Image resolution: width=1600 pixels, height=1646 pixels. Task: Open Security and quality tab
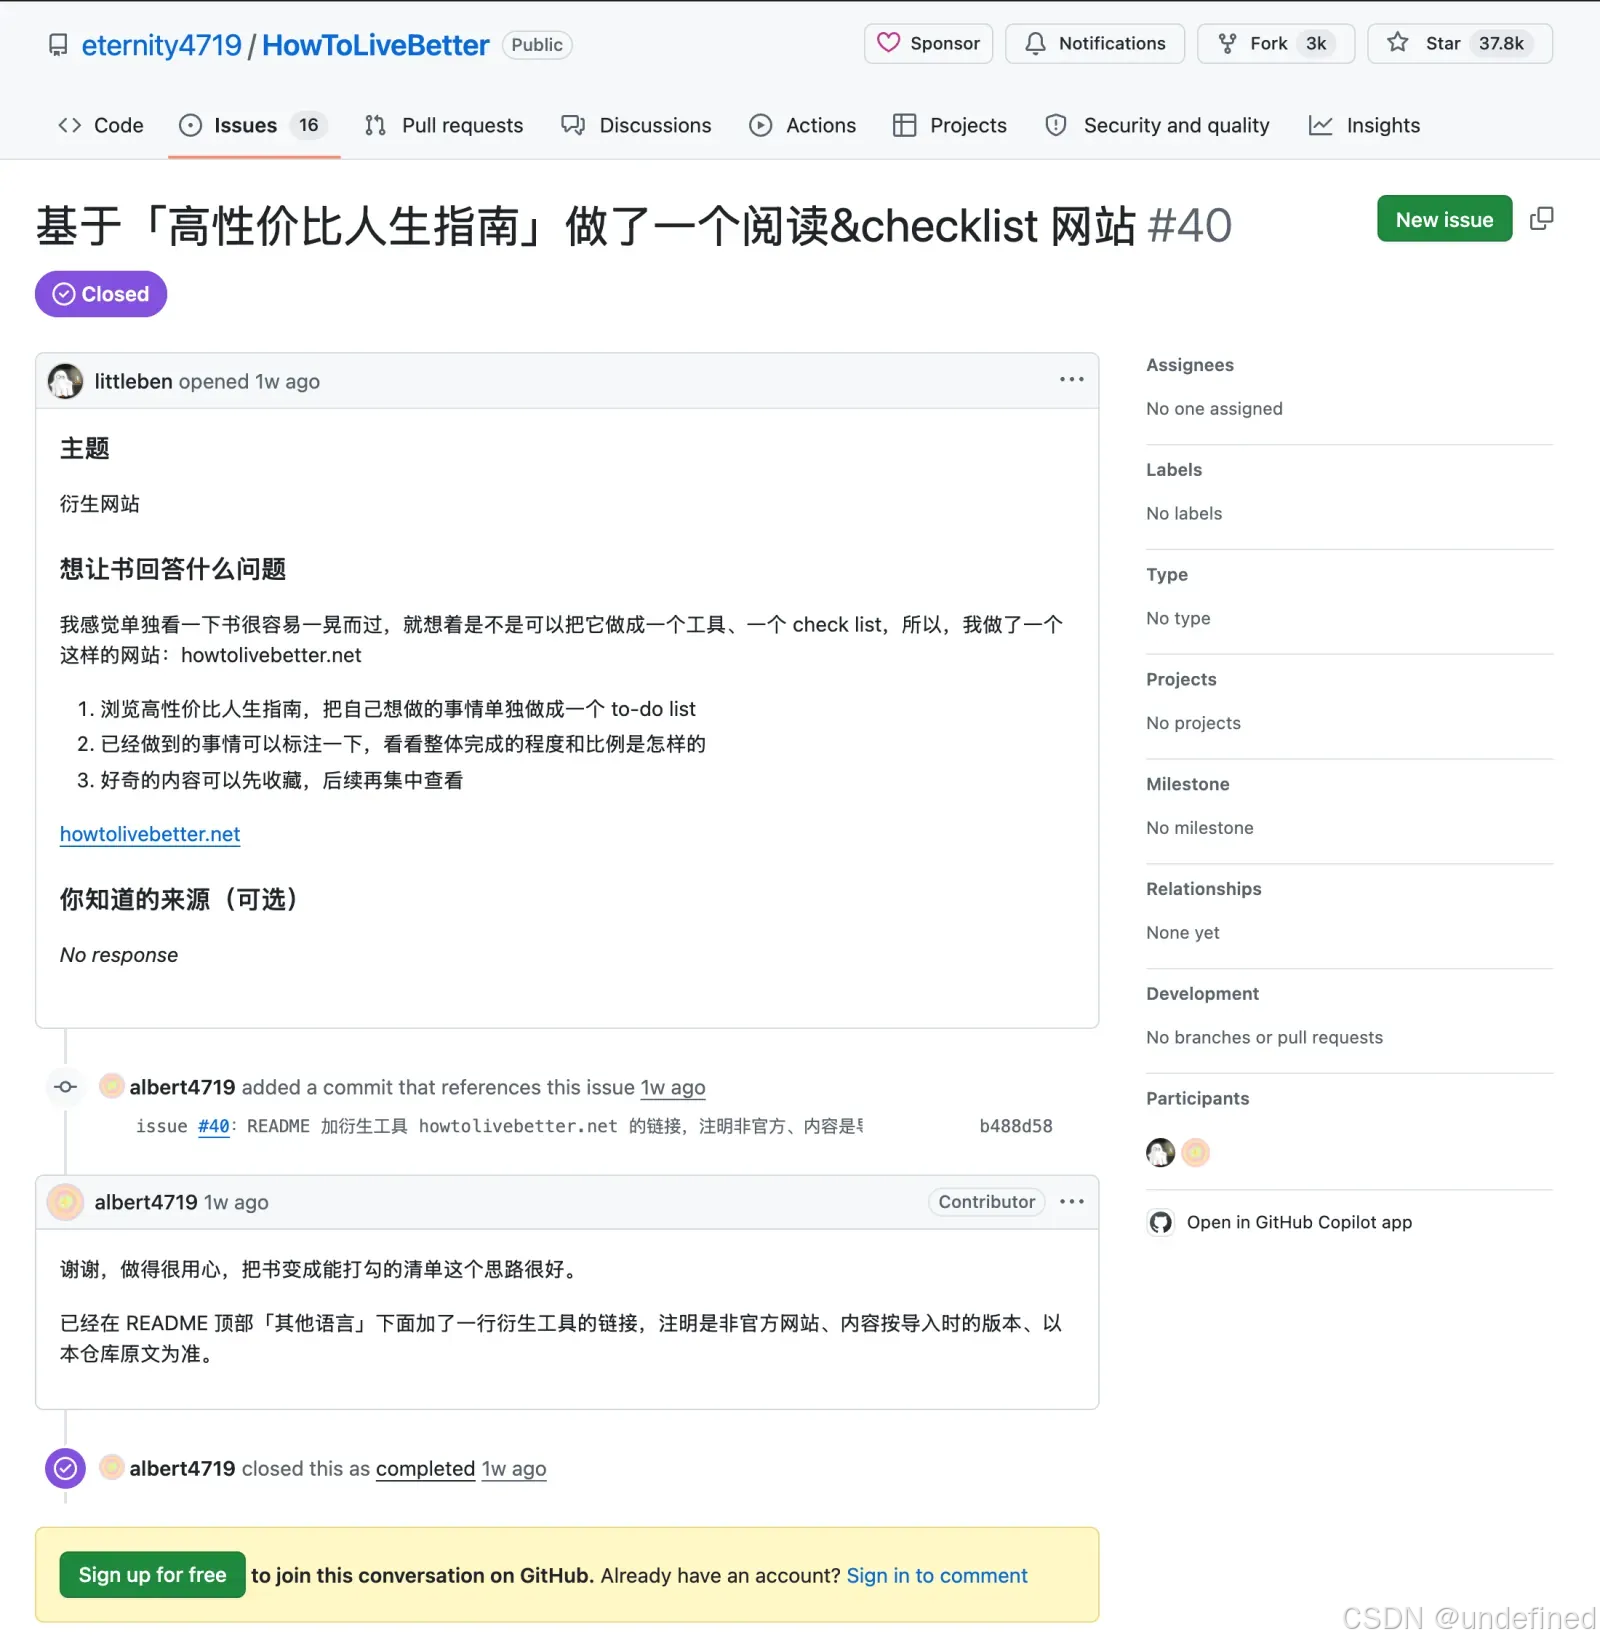coord(1157,126)
